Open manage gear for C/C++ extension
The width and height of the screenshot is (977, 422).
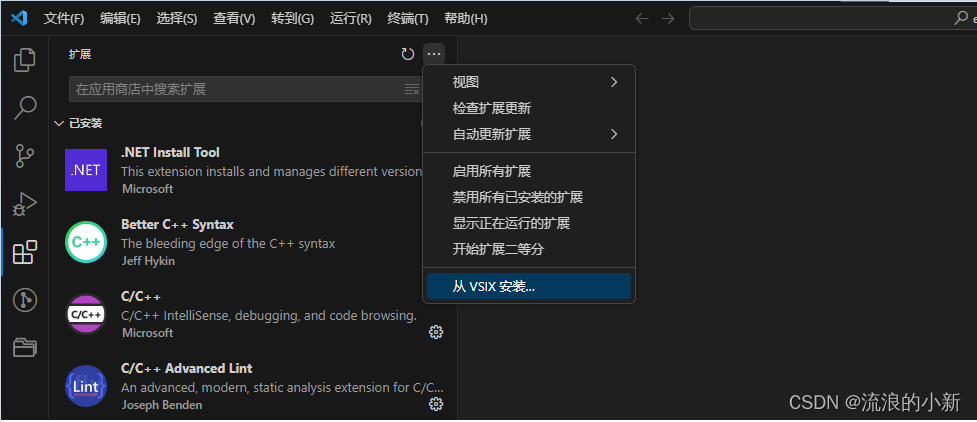click(x=436, y=332)
